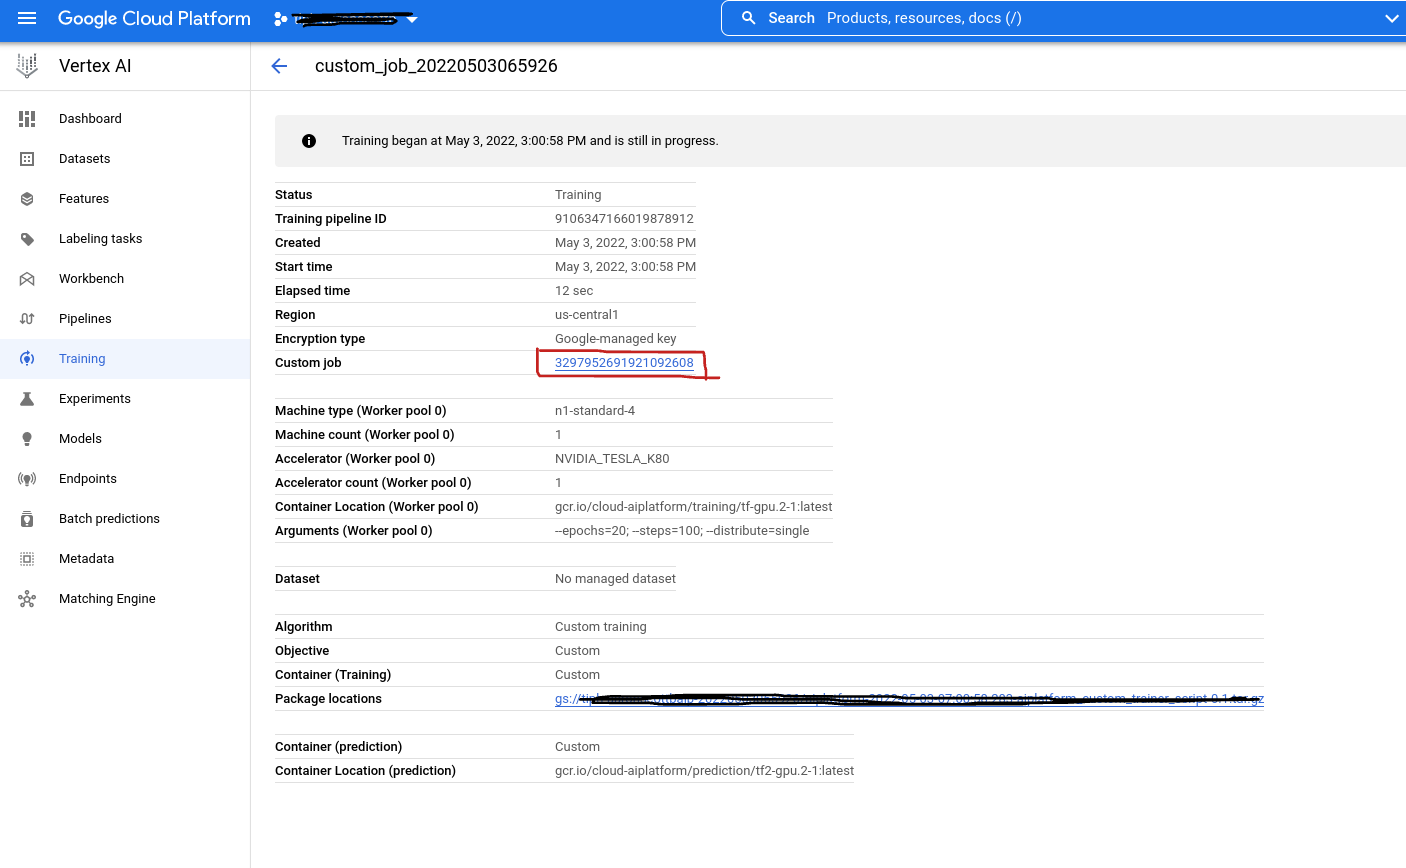Click the Datasets icon in sidebar

point(27,159)
